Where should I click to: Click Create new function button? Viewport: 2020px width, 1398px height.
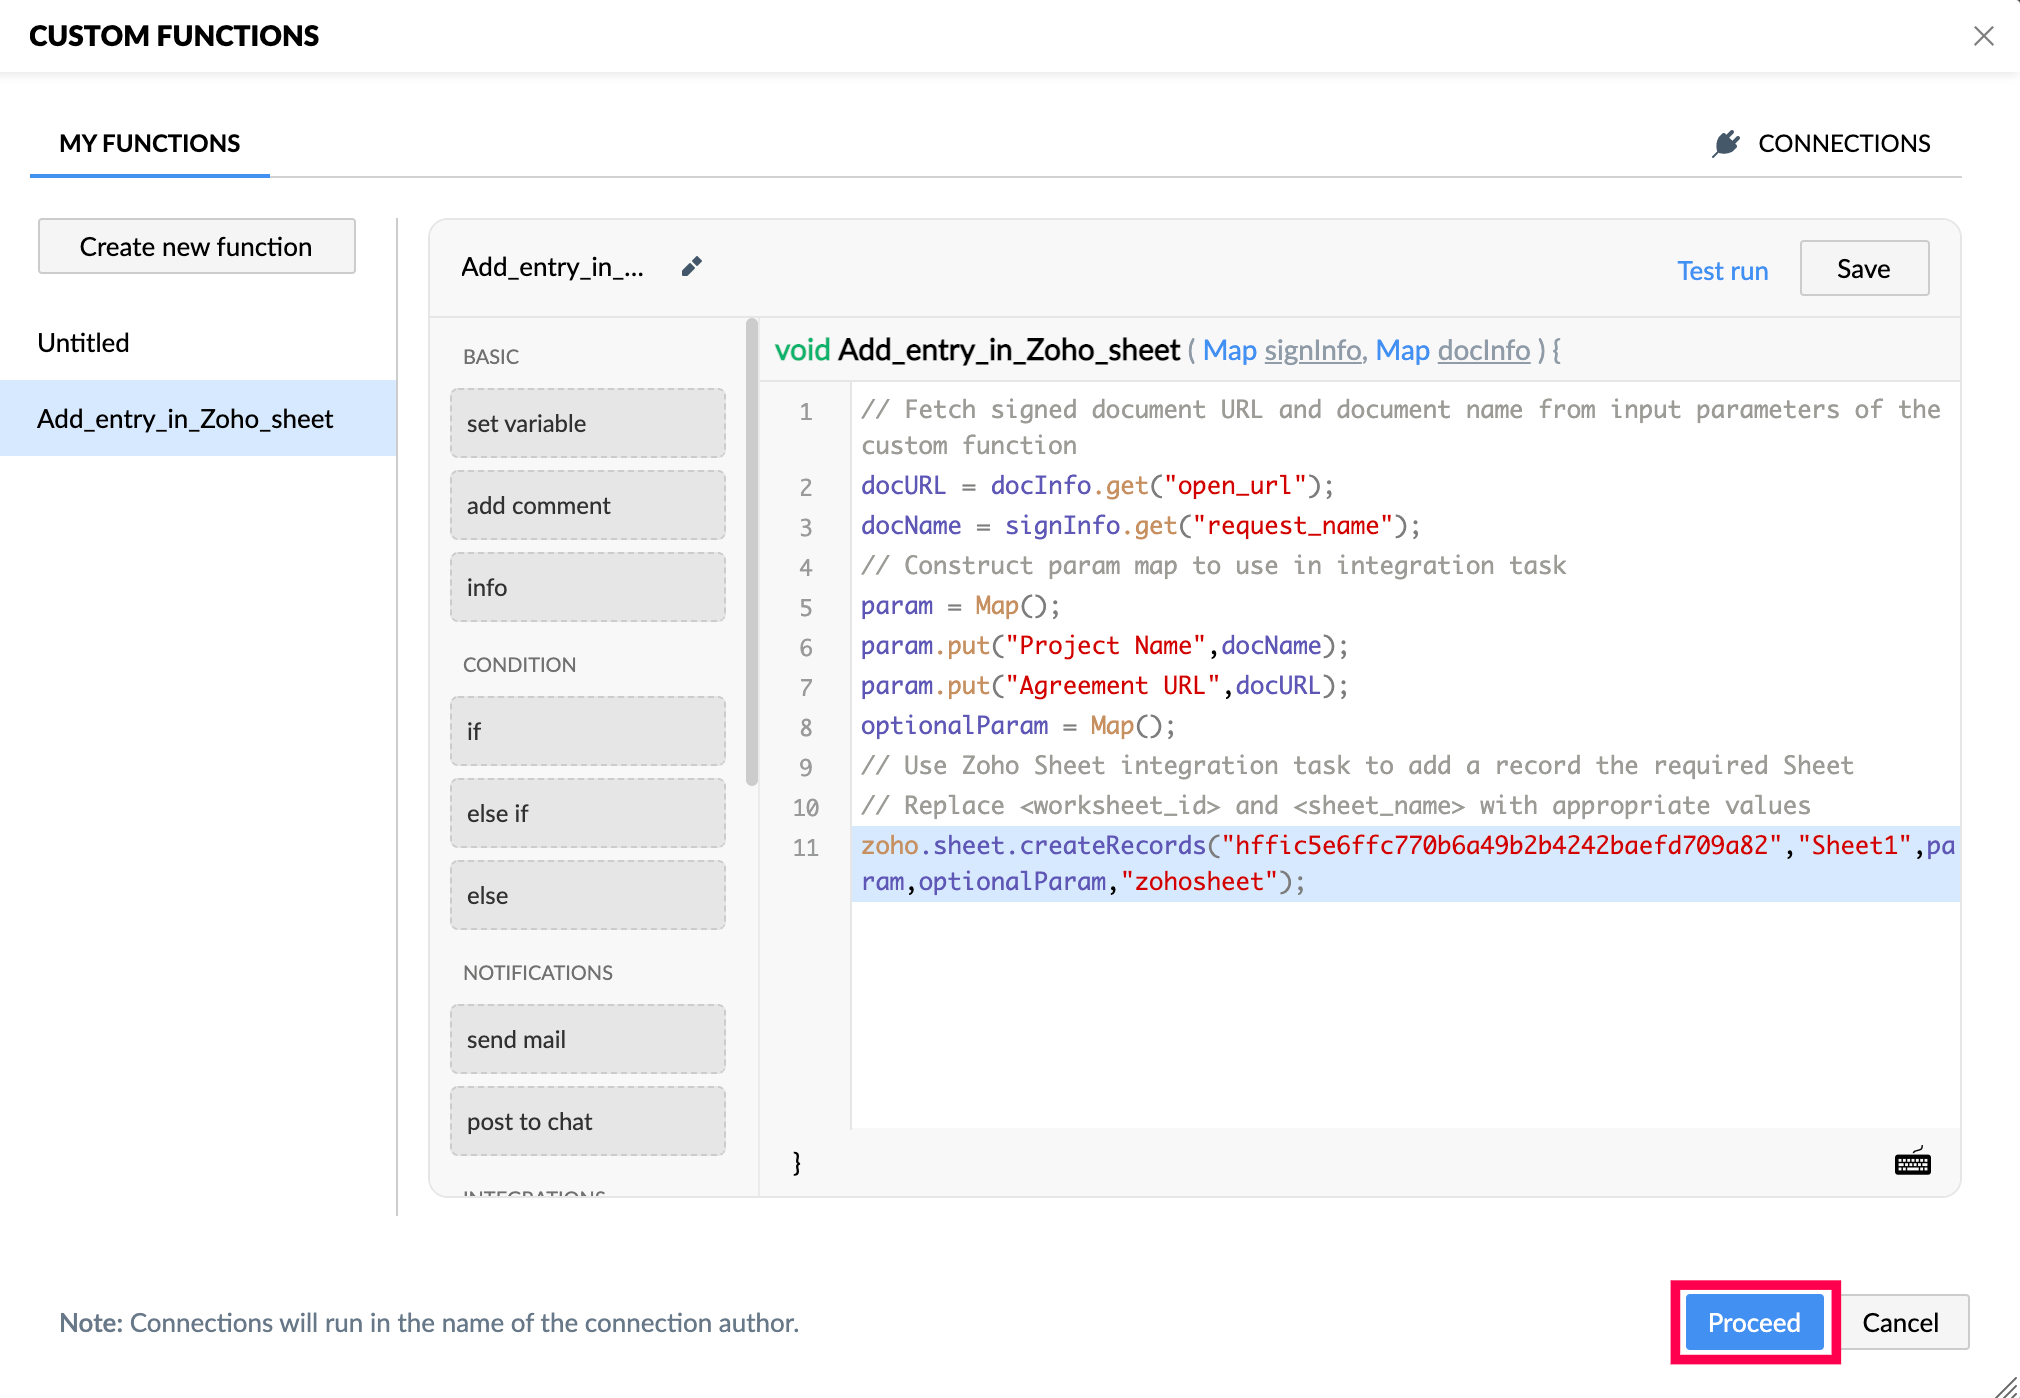tap(197, 246)
